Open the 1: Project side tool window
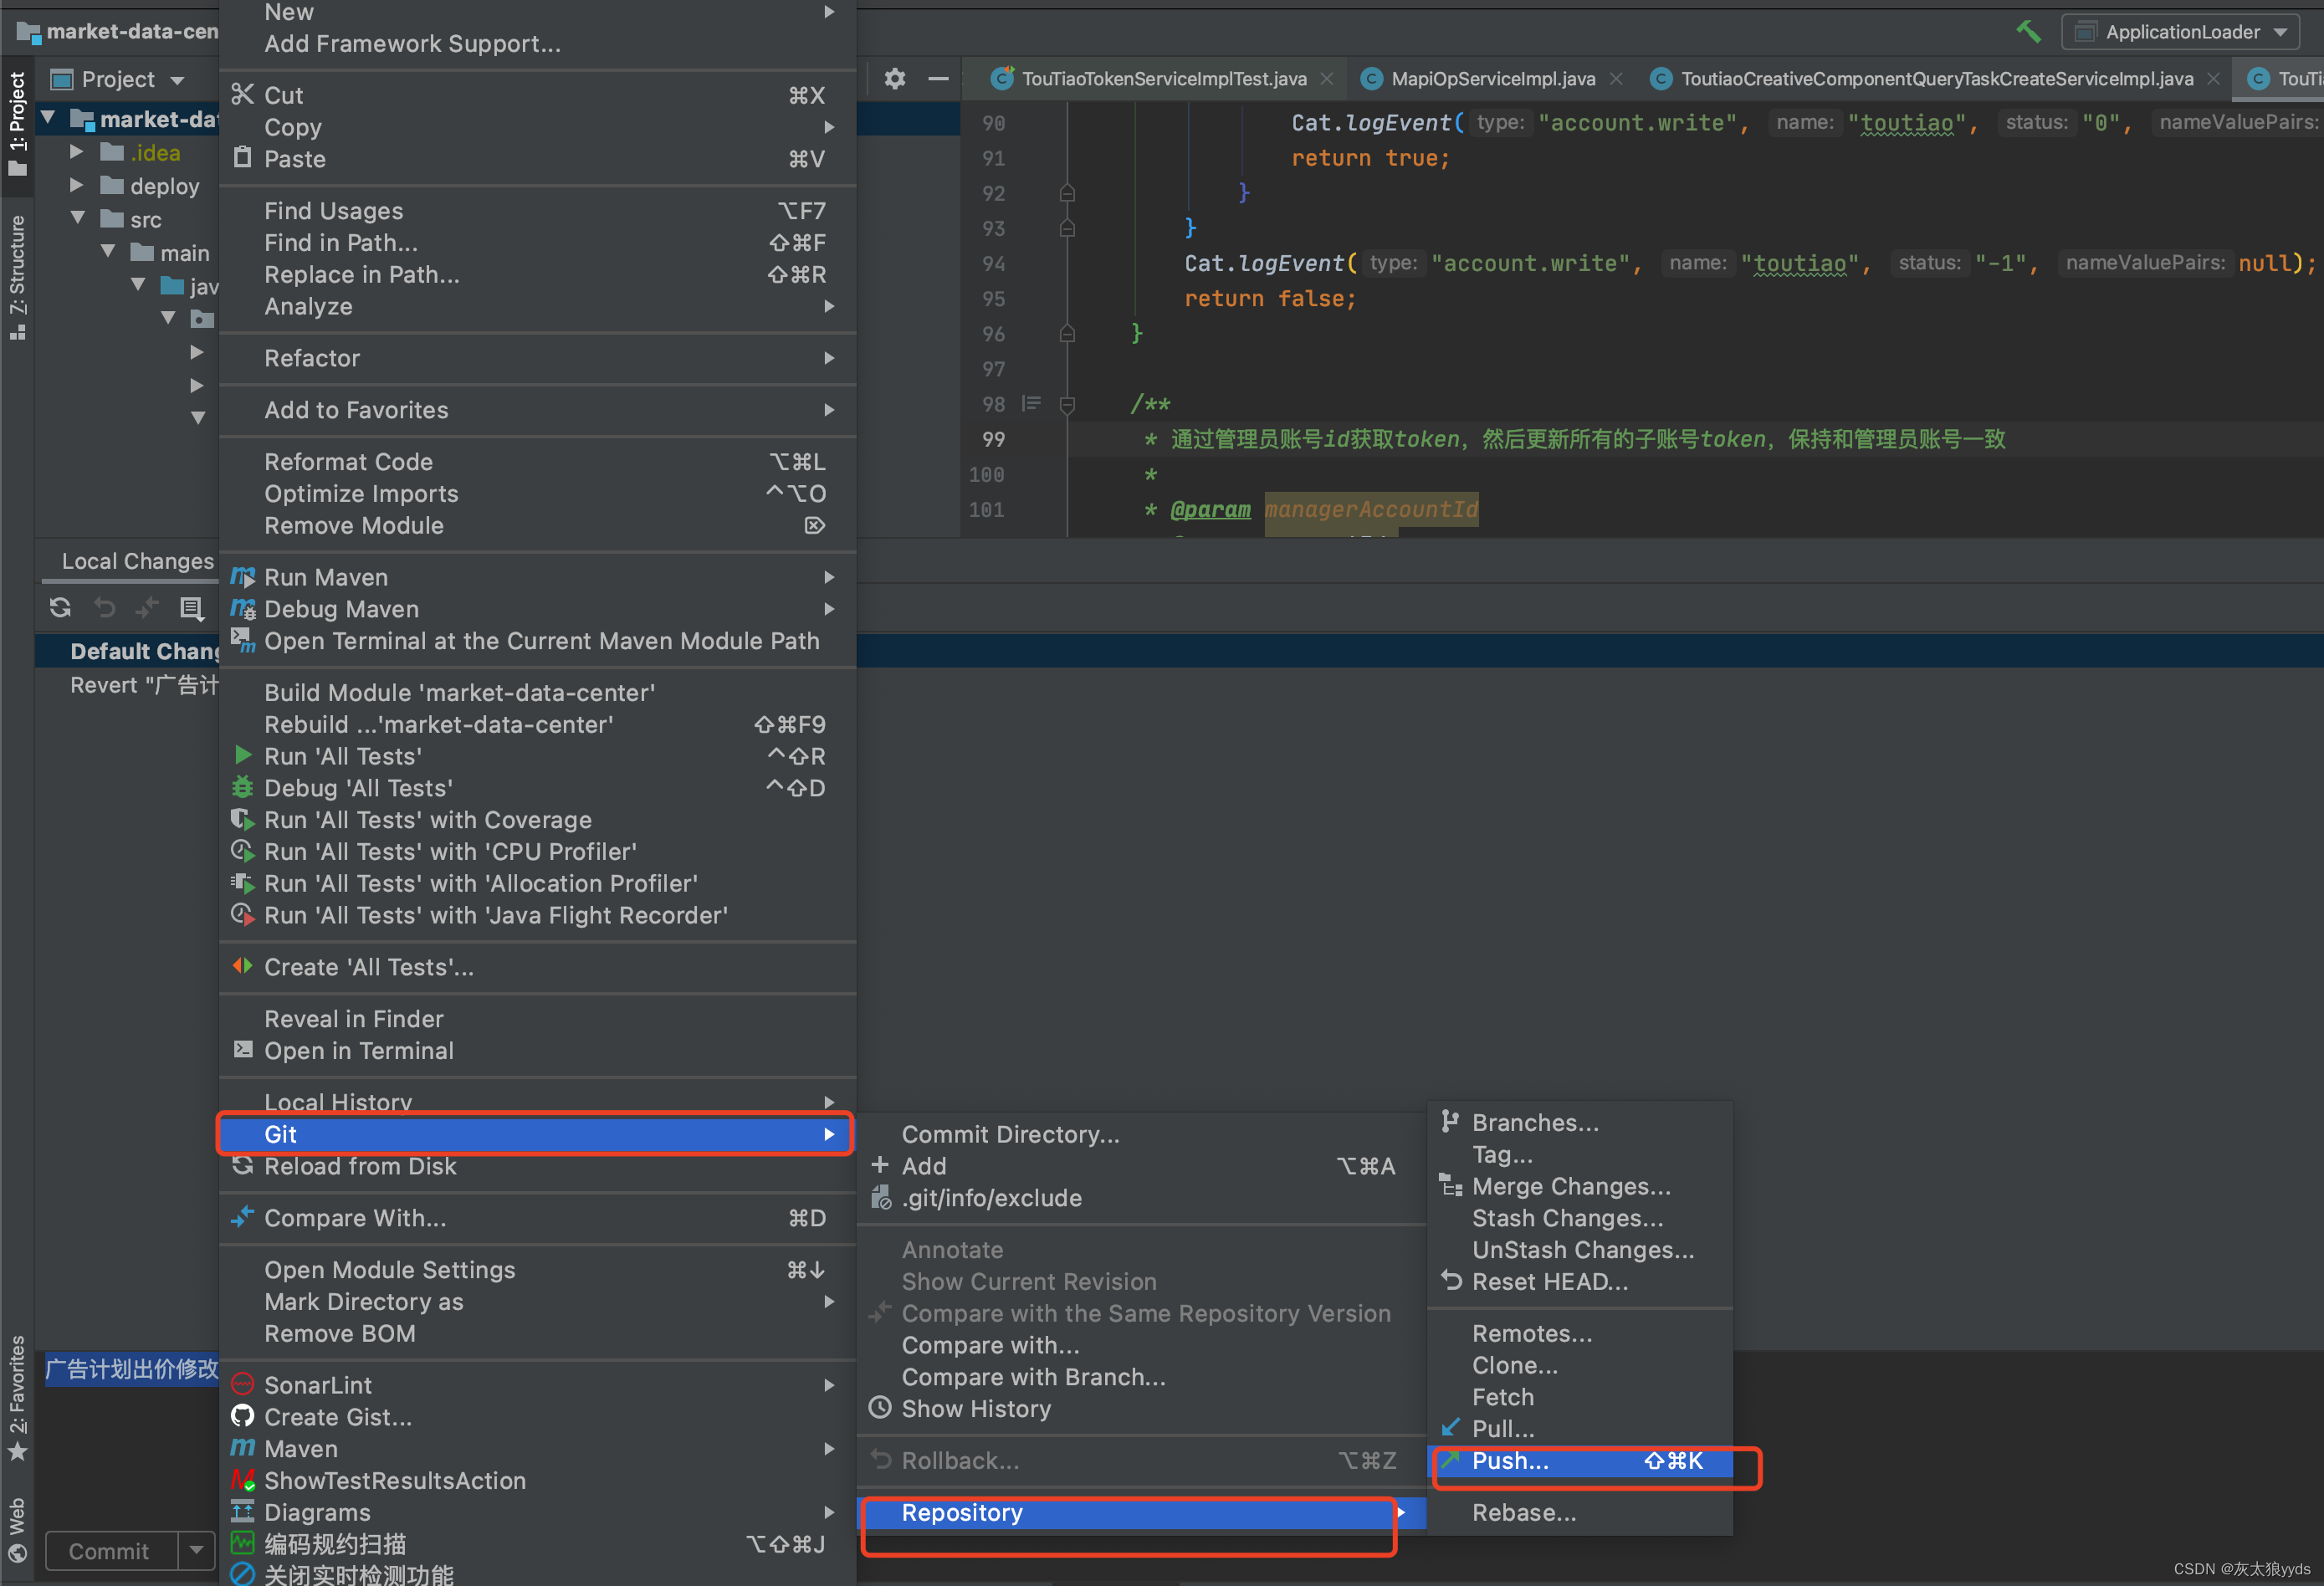The image size is (2324, 1586). coord(17,123)
